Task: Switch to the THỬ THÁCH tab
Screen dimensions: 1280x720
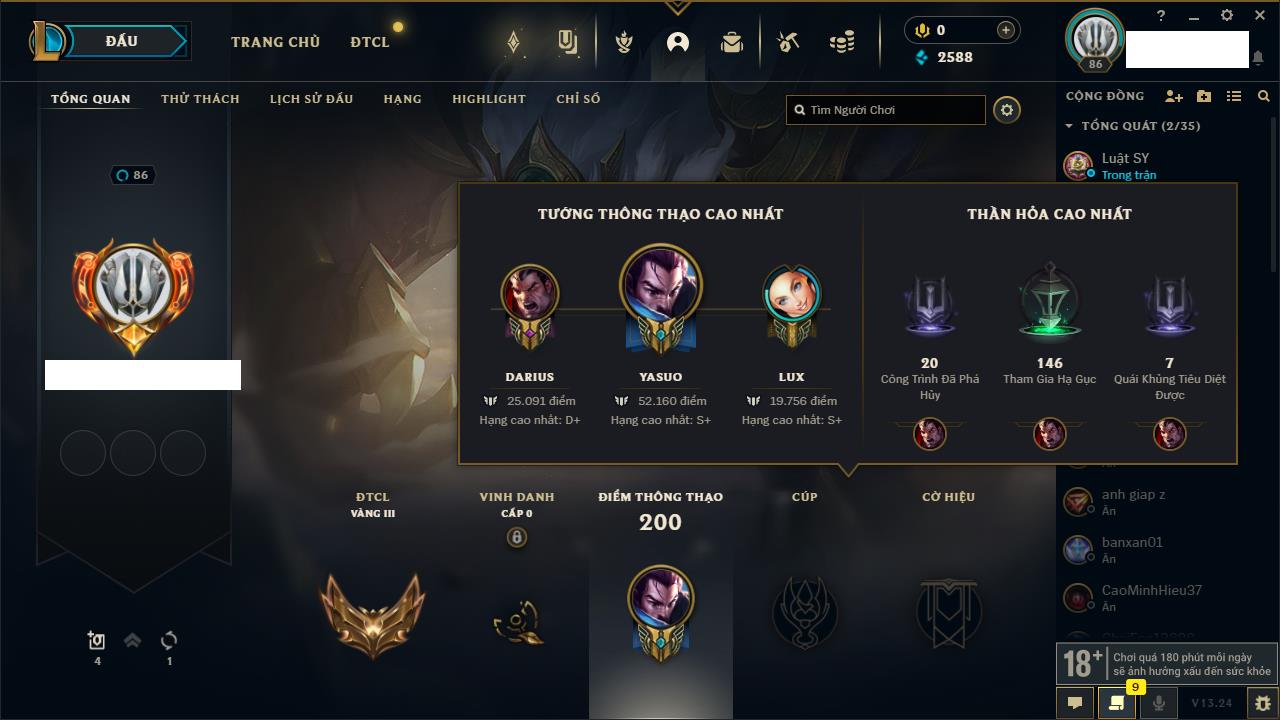Action: (x=200, y=99)
